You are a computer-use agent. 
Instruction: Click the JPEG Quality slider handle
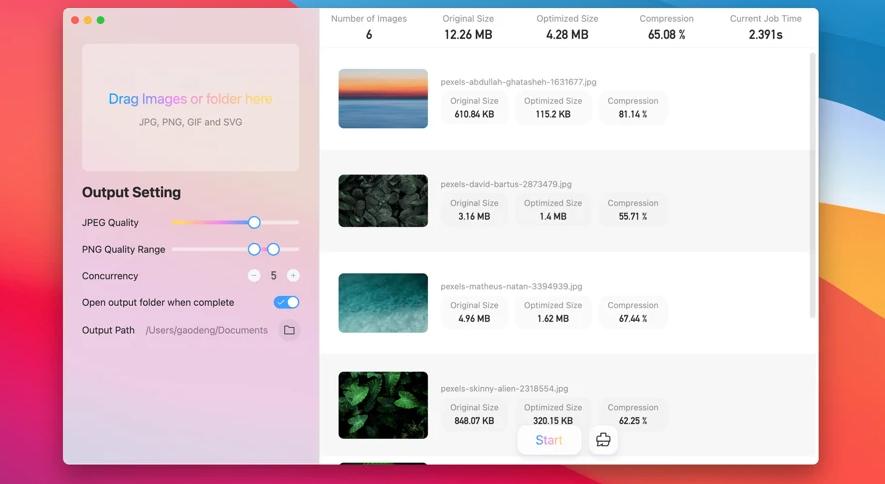[254, 222]
